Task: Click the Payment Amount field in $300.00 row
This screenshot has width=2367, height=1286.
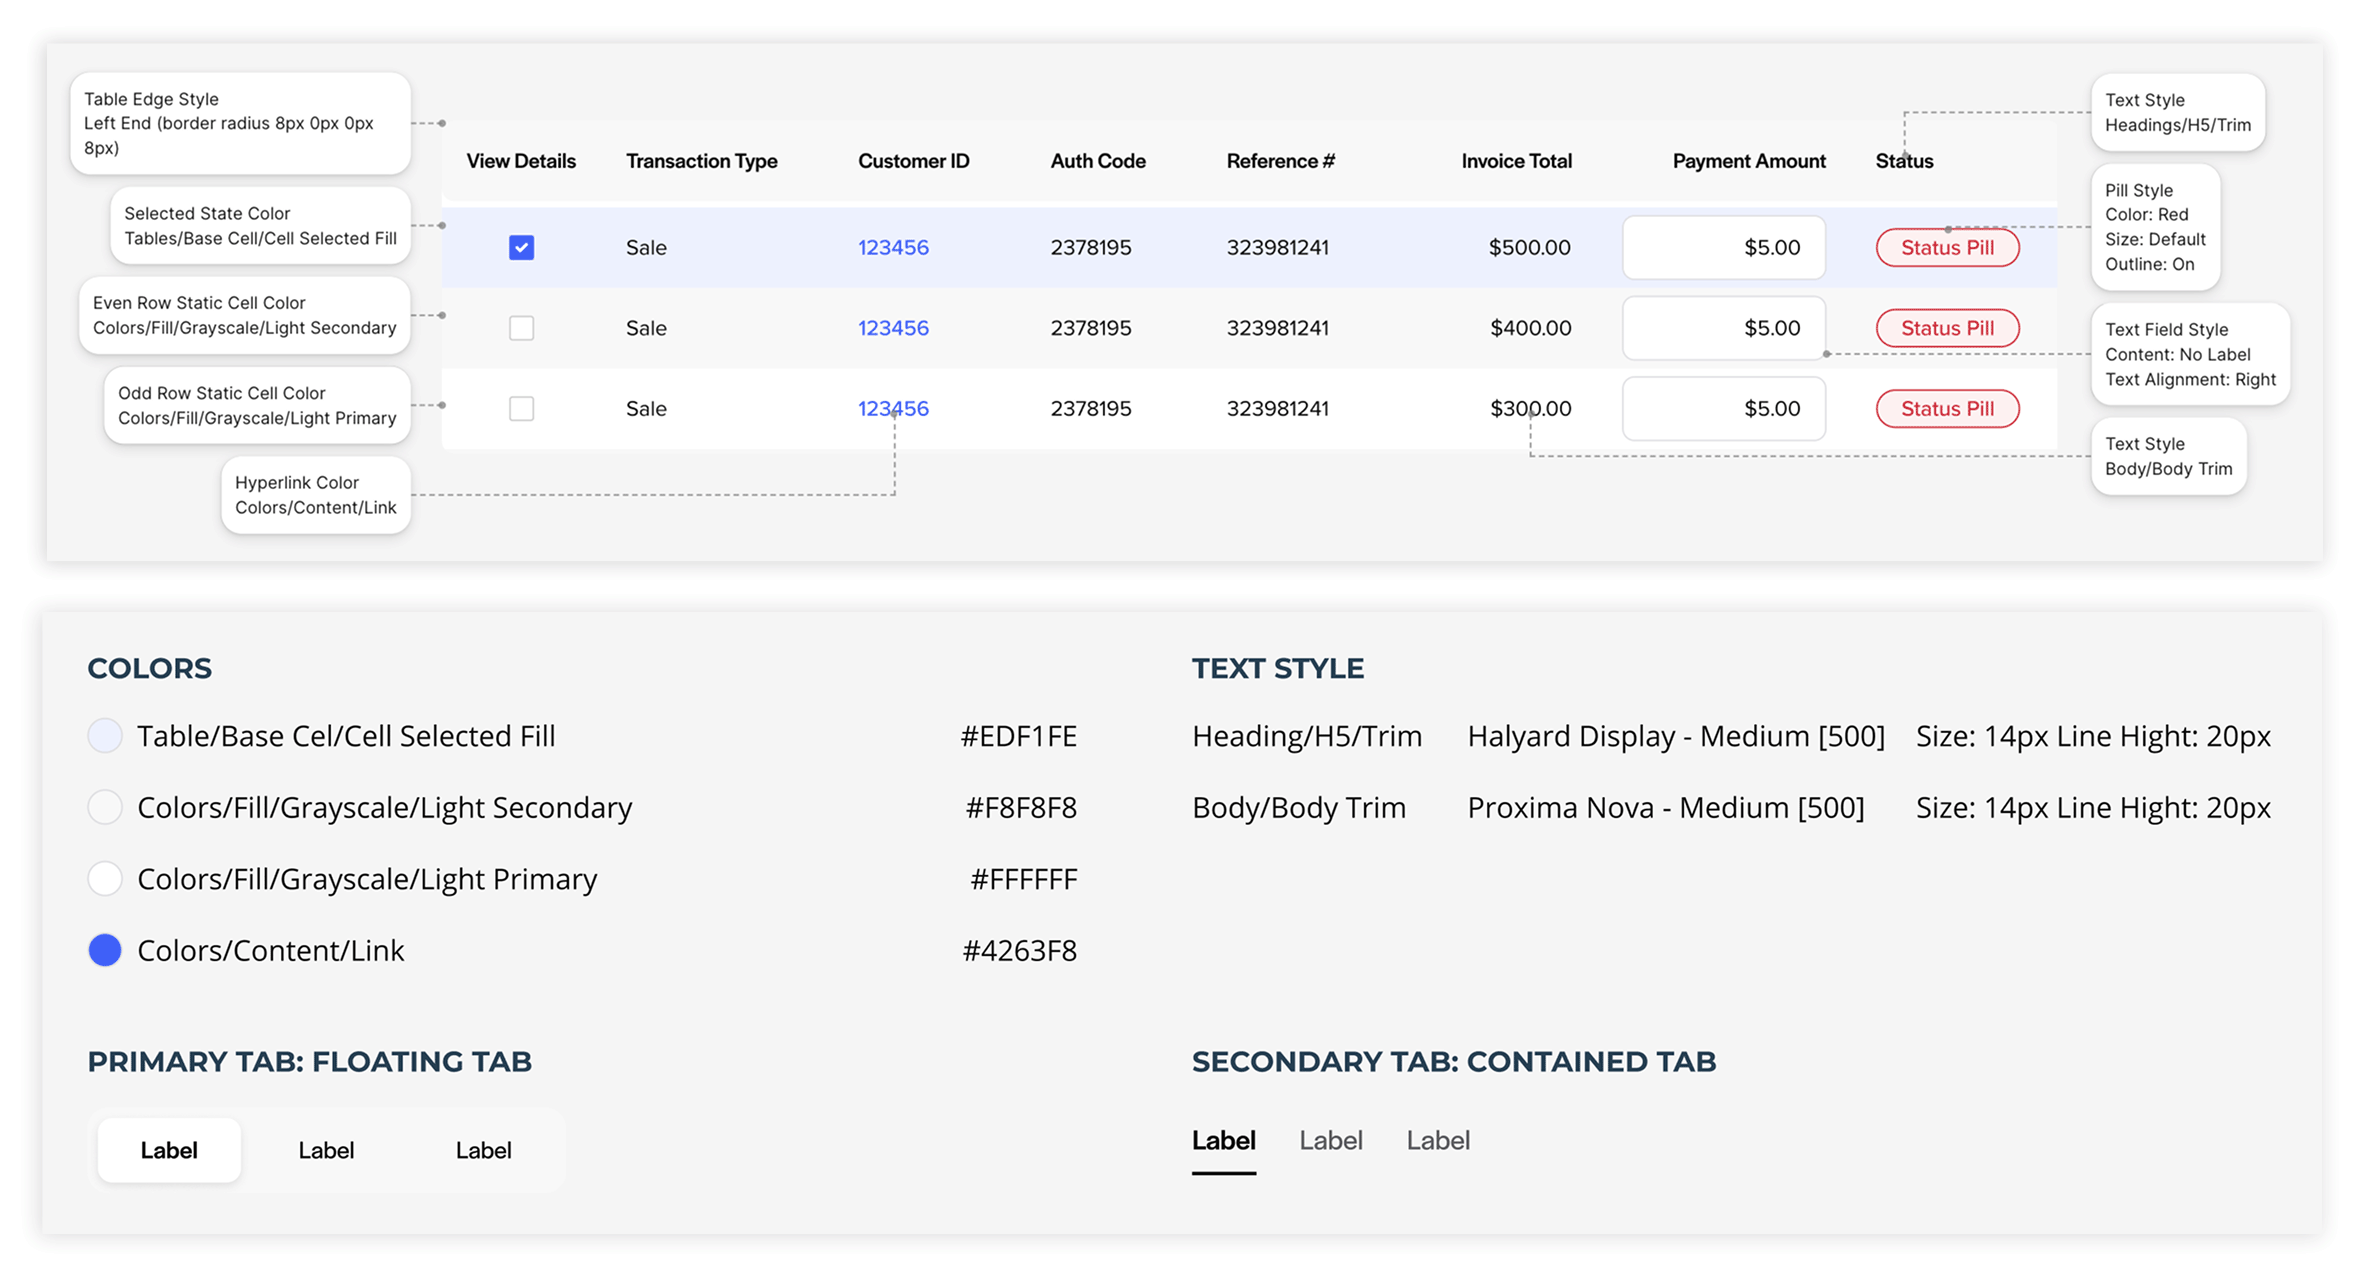Action: click(1723, 408)
